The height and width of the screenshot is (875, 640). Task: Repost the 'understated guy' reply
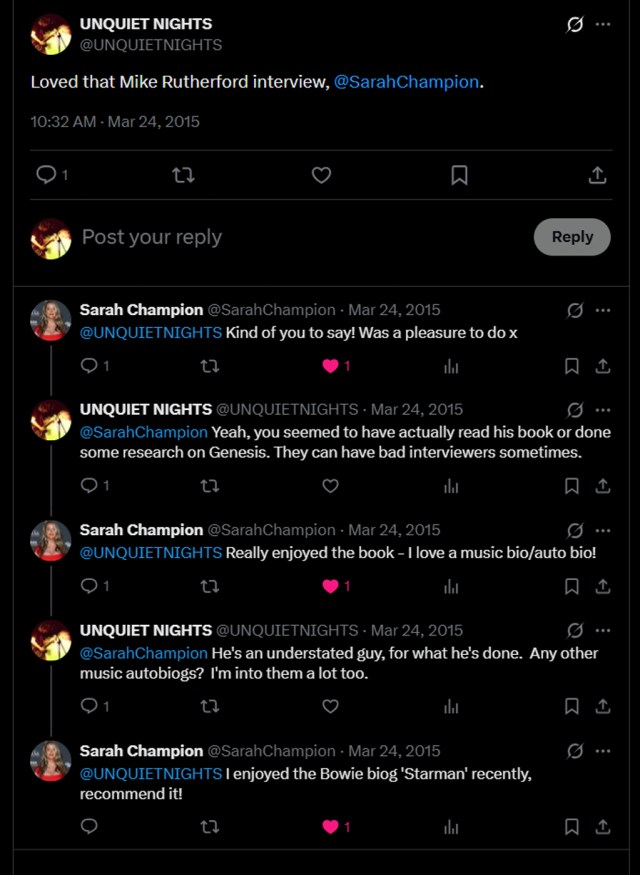pyautogui.click(x=209, y=706)
